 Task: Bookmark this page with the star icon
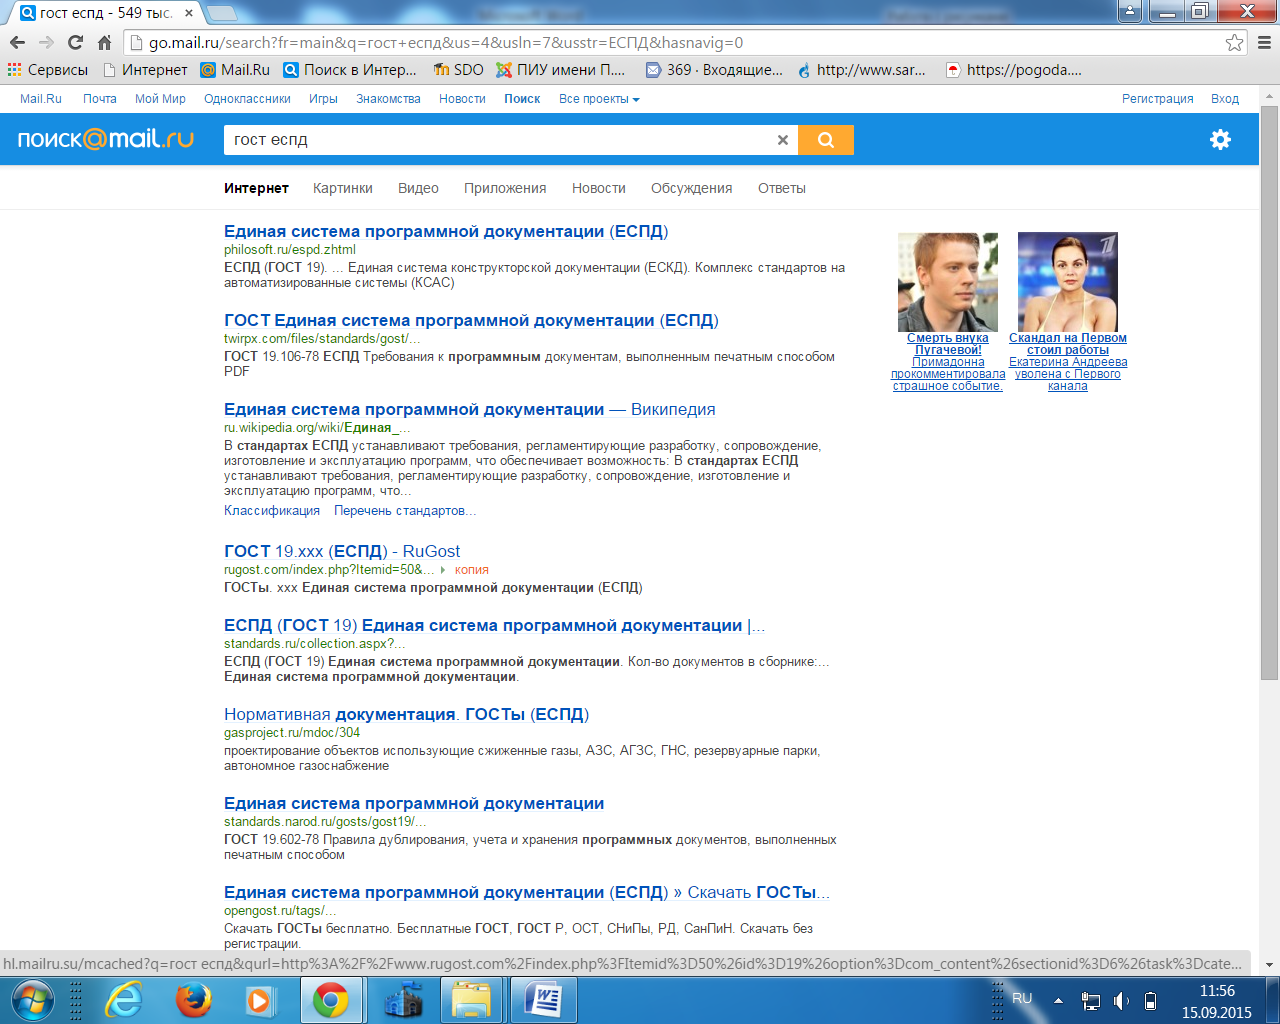1235,43
